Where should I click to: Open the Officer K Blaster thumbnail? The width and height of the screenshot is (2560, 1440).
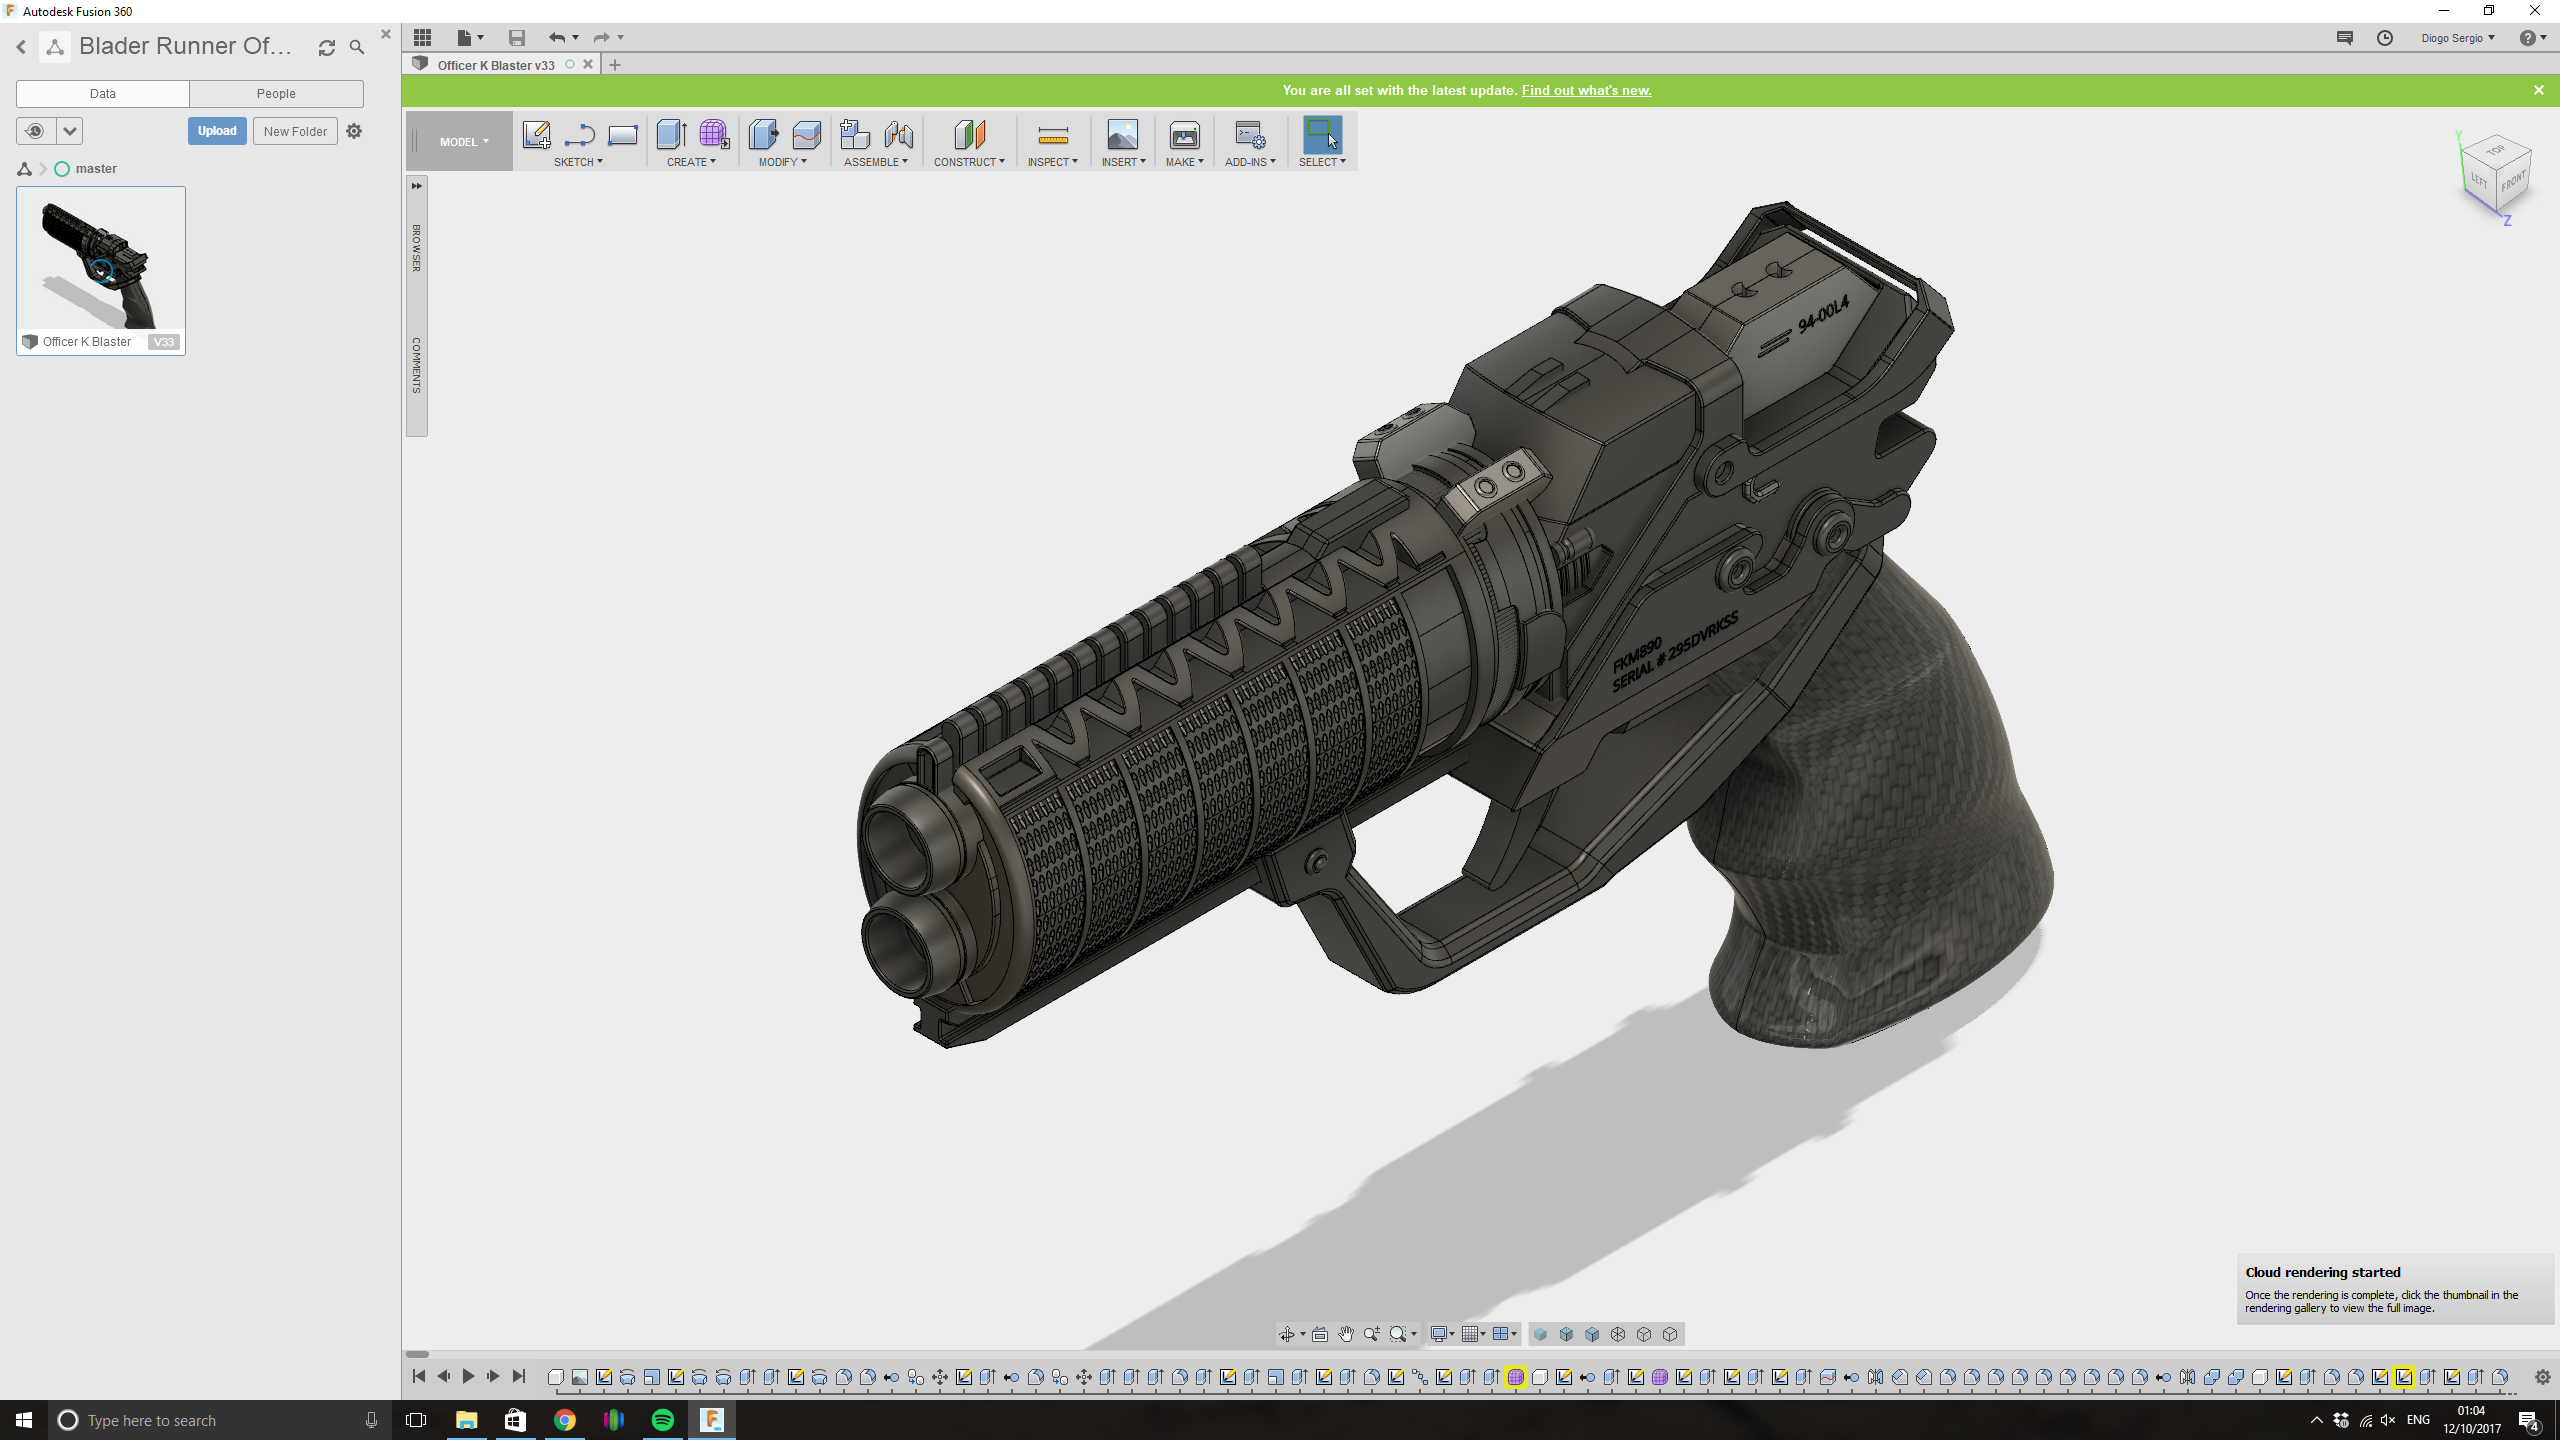pos(101,259)
